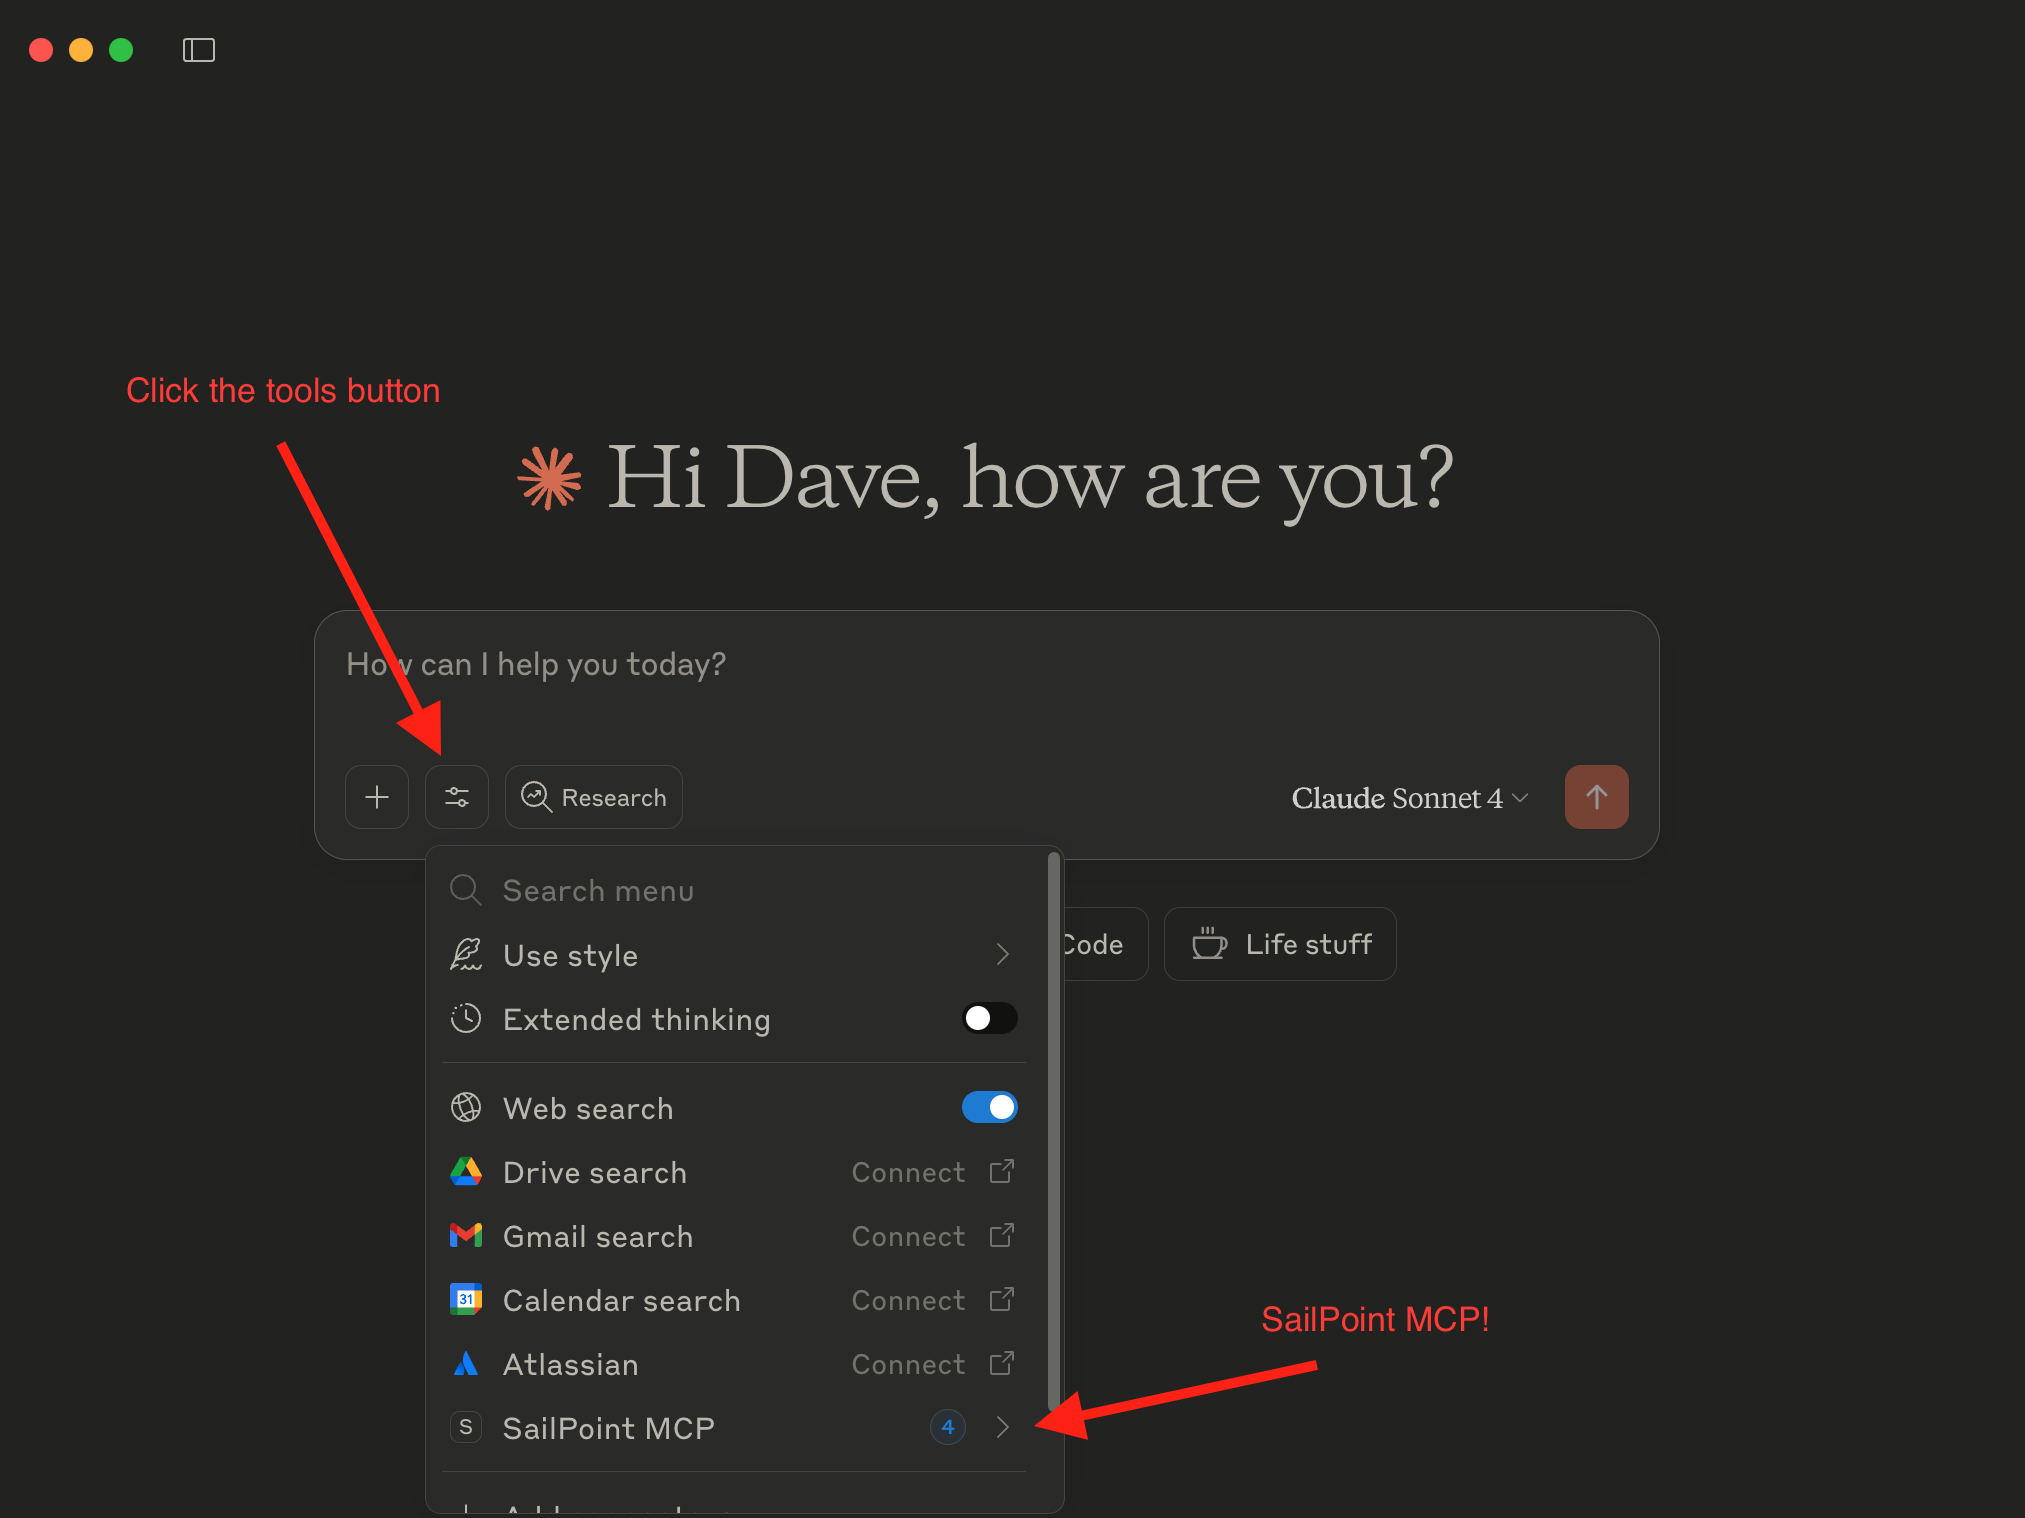Expand the Use style submenu
The height and width of the screenshot is (1518, 2025).
coord(1002,955)
